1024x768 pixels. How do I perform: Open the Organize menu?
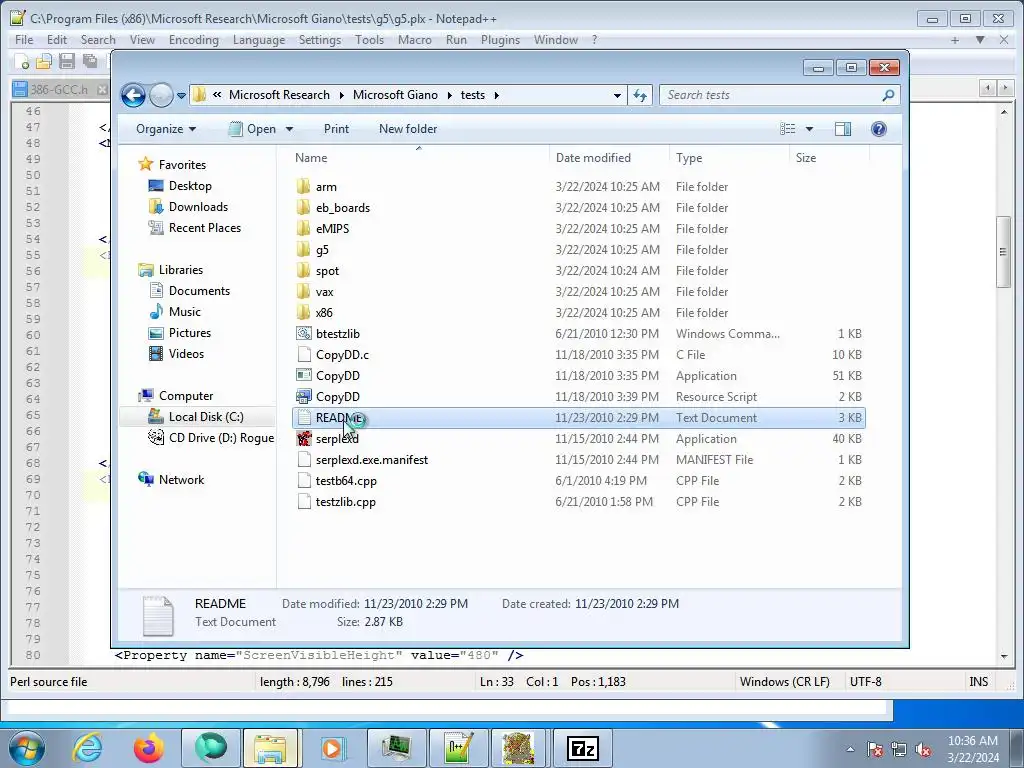click(x=166, y=129)
